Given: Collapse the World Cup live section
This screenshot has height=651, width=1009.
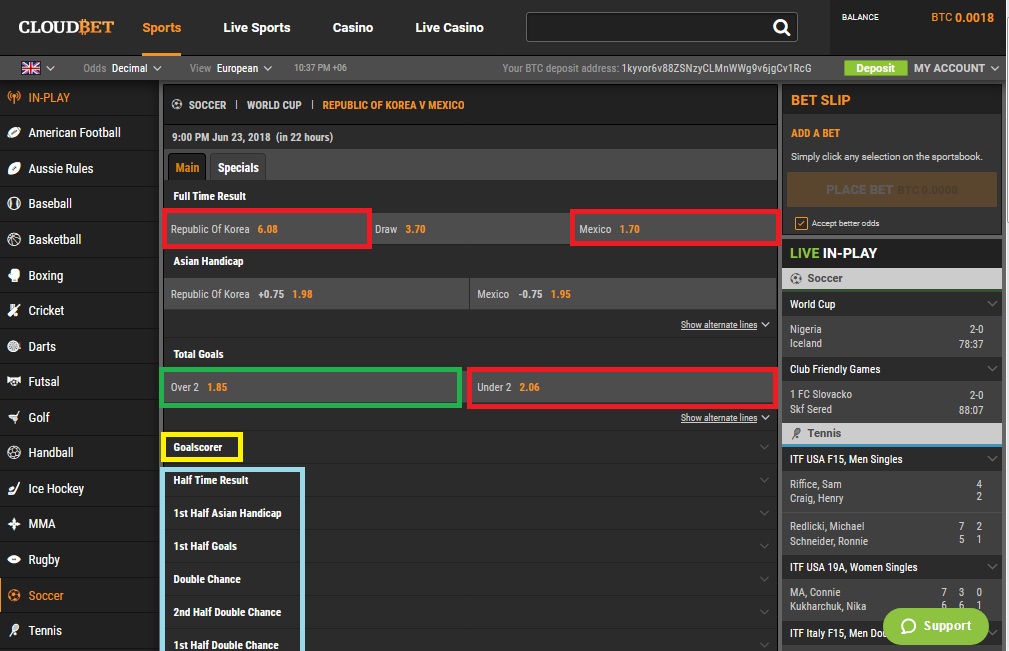Looking at the screenshot, I should pyautogui.click(x=992, y=304).
